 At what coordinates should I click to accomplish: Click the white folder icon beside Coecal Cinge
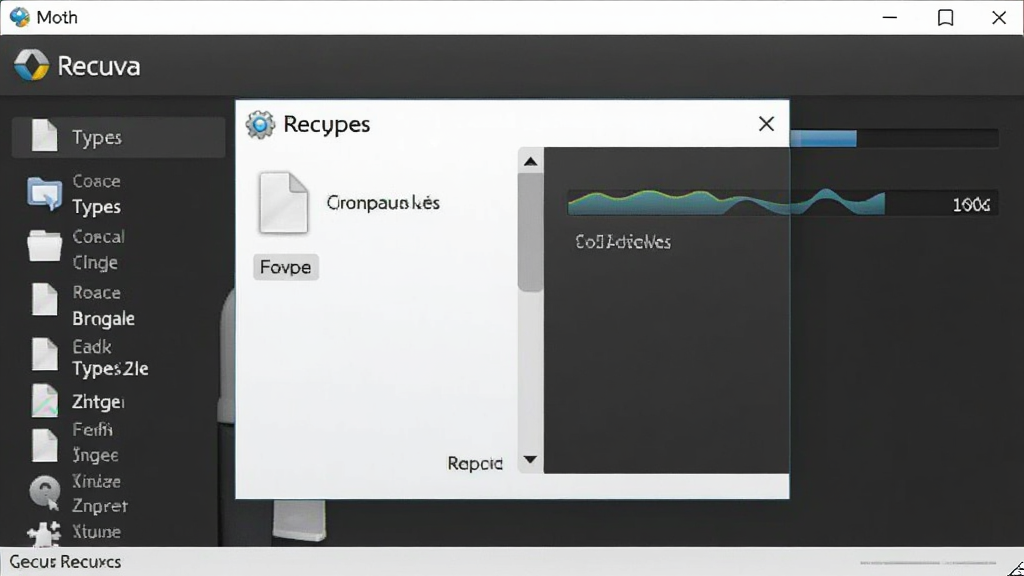pos(44,248)
